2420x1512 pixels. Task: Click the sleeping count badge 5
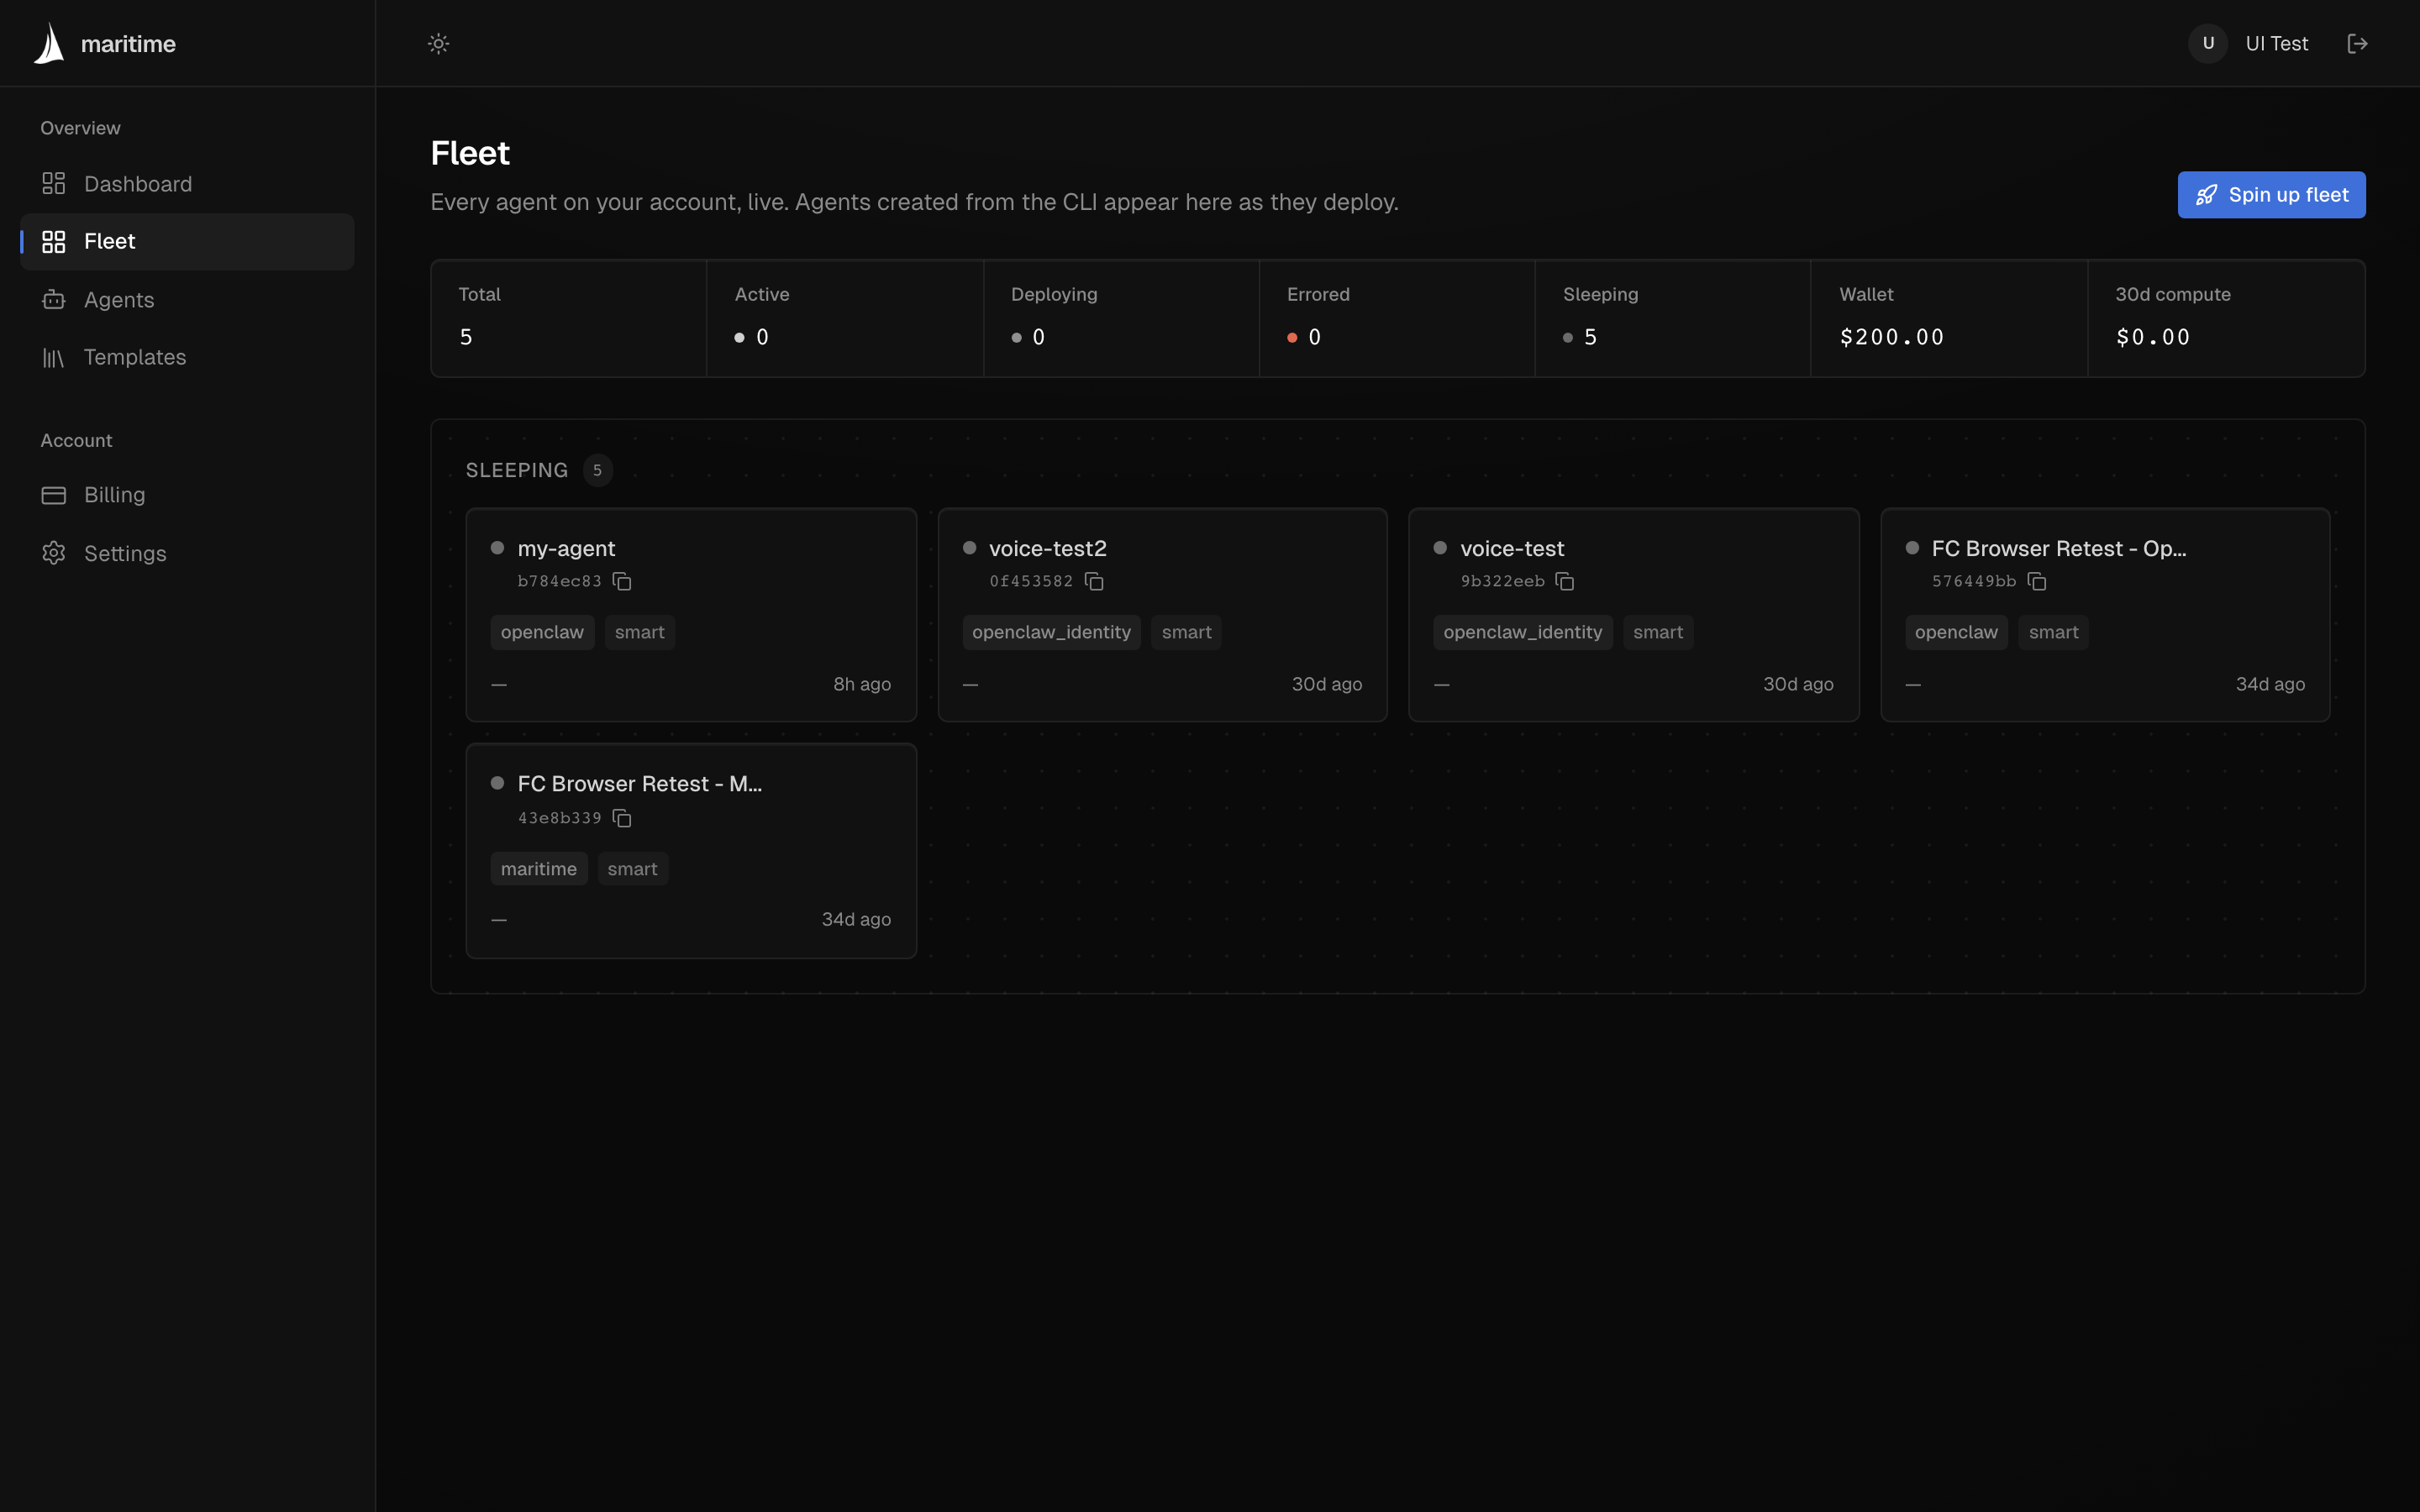click(598, 470)
